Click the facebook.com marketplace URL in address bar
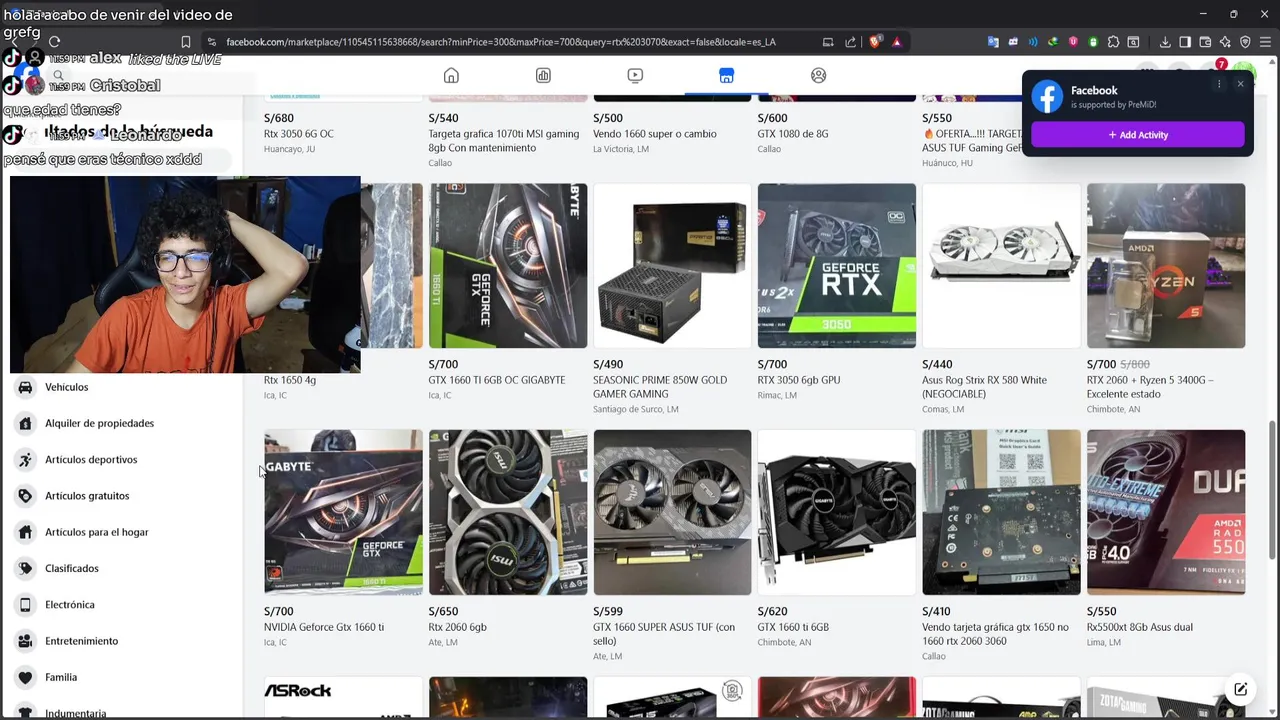Viewport: 1280px width, 720px height. 501,42
